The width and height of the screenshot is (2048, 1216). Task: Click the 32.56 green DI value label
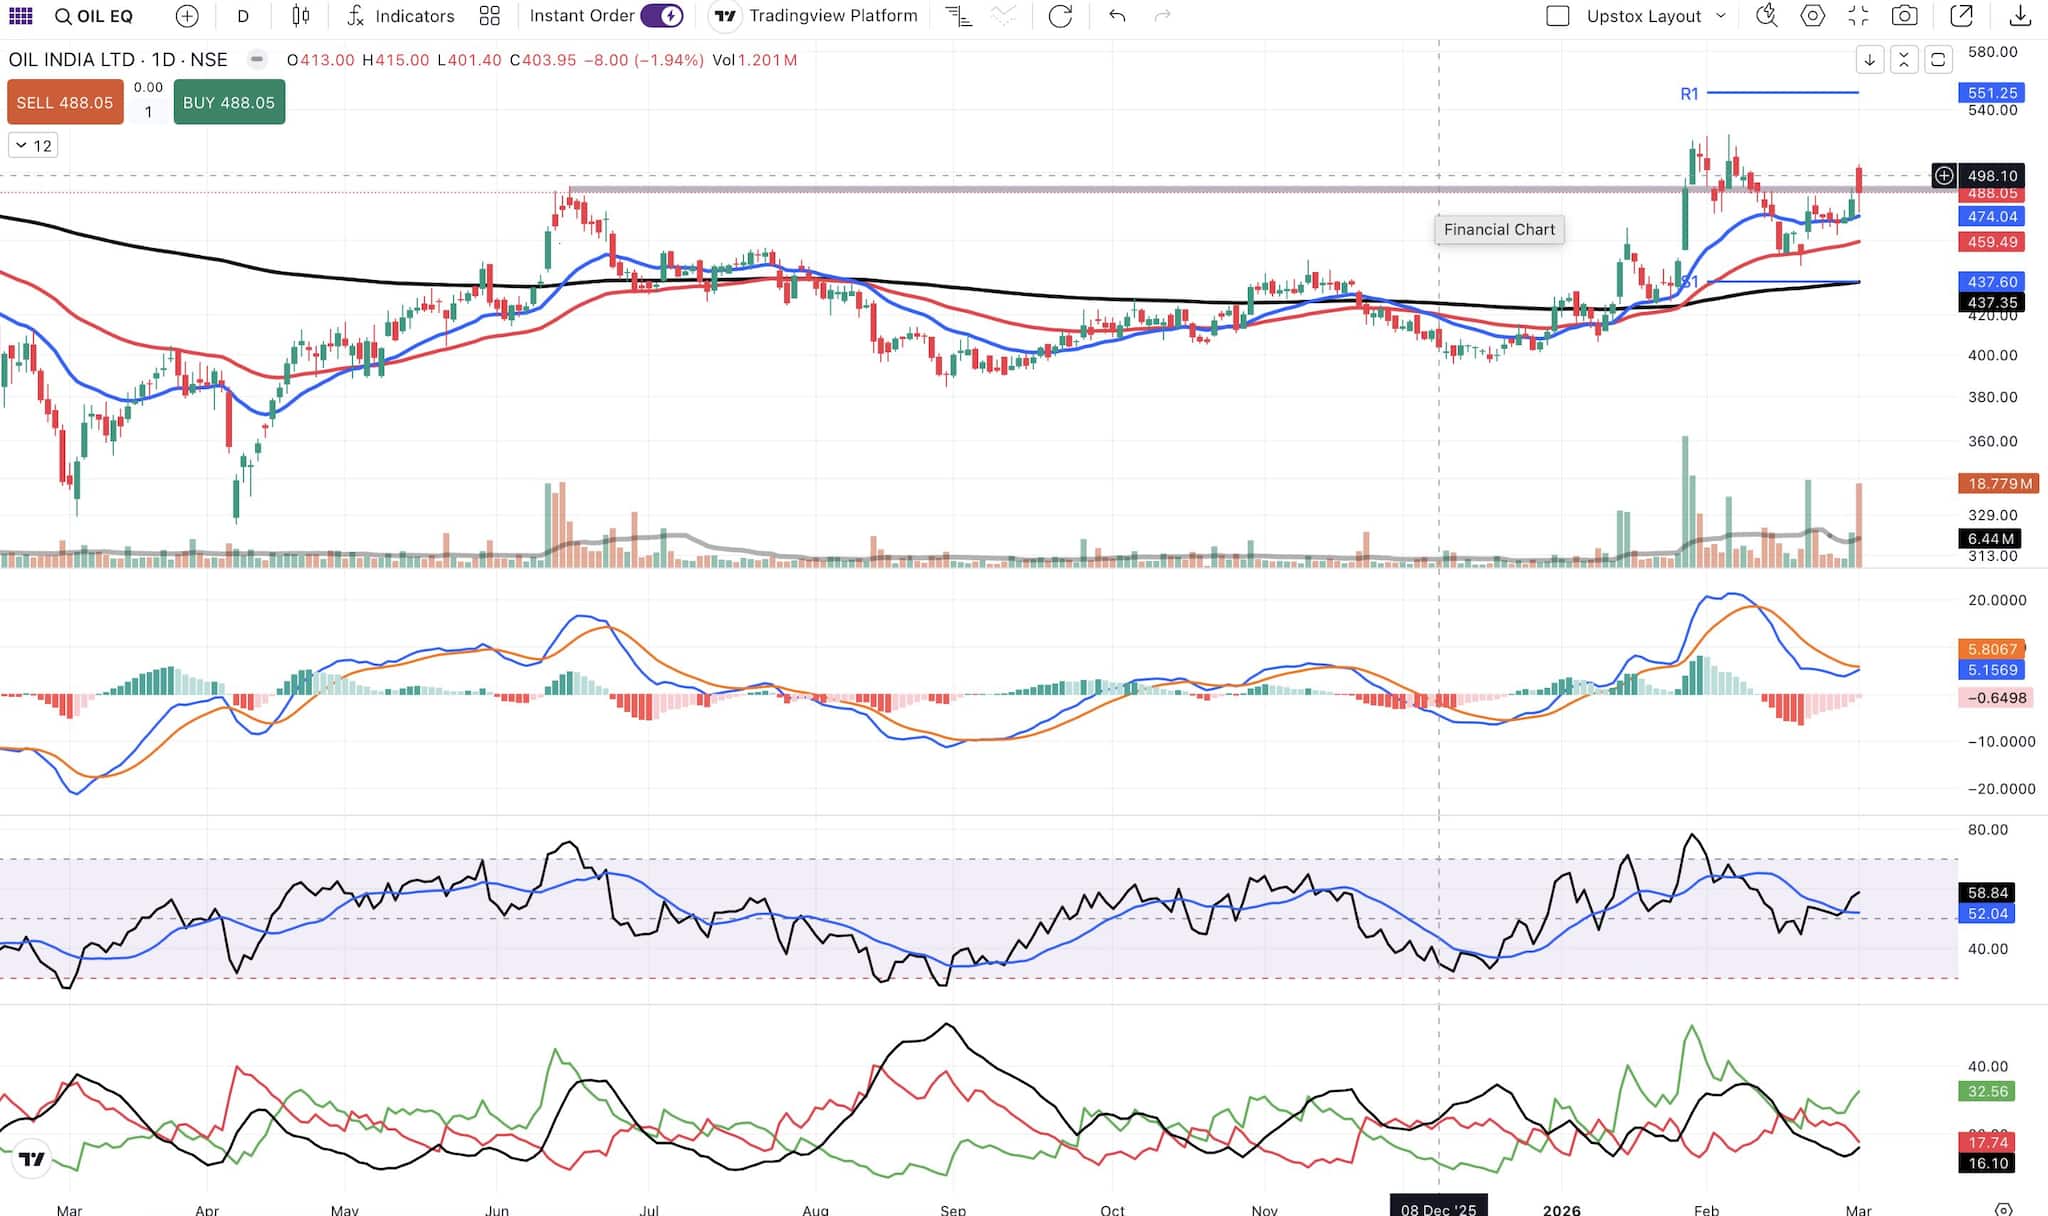tap(1987, 1092)
